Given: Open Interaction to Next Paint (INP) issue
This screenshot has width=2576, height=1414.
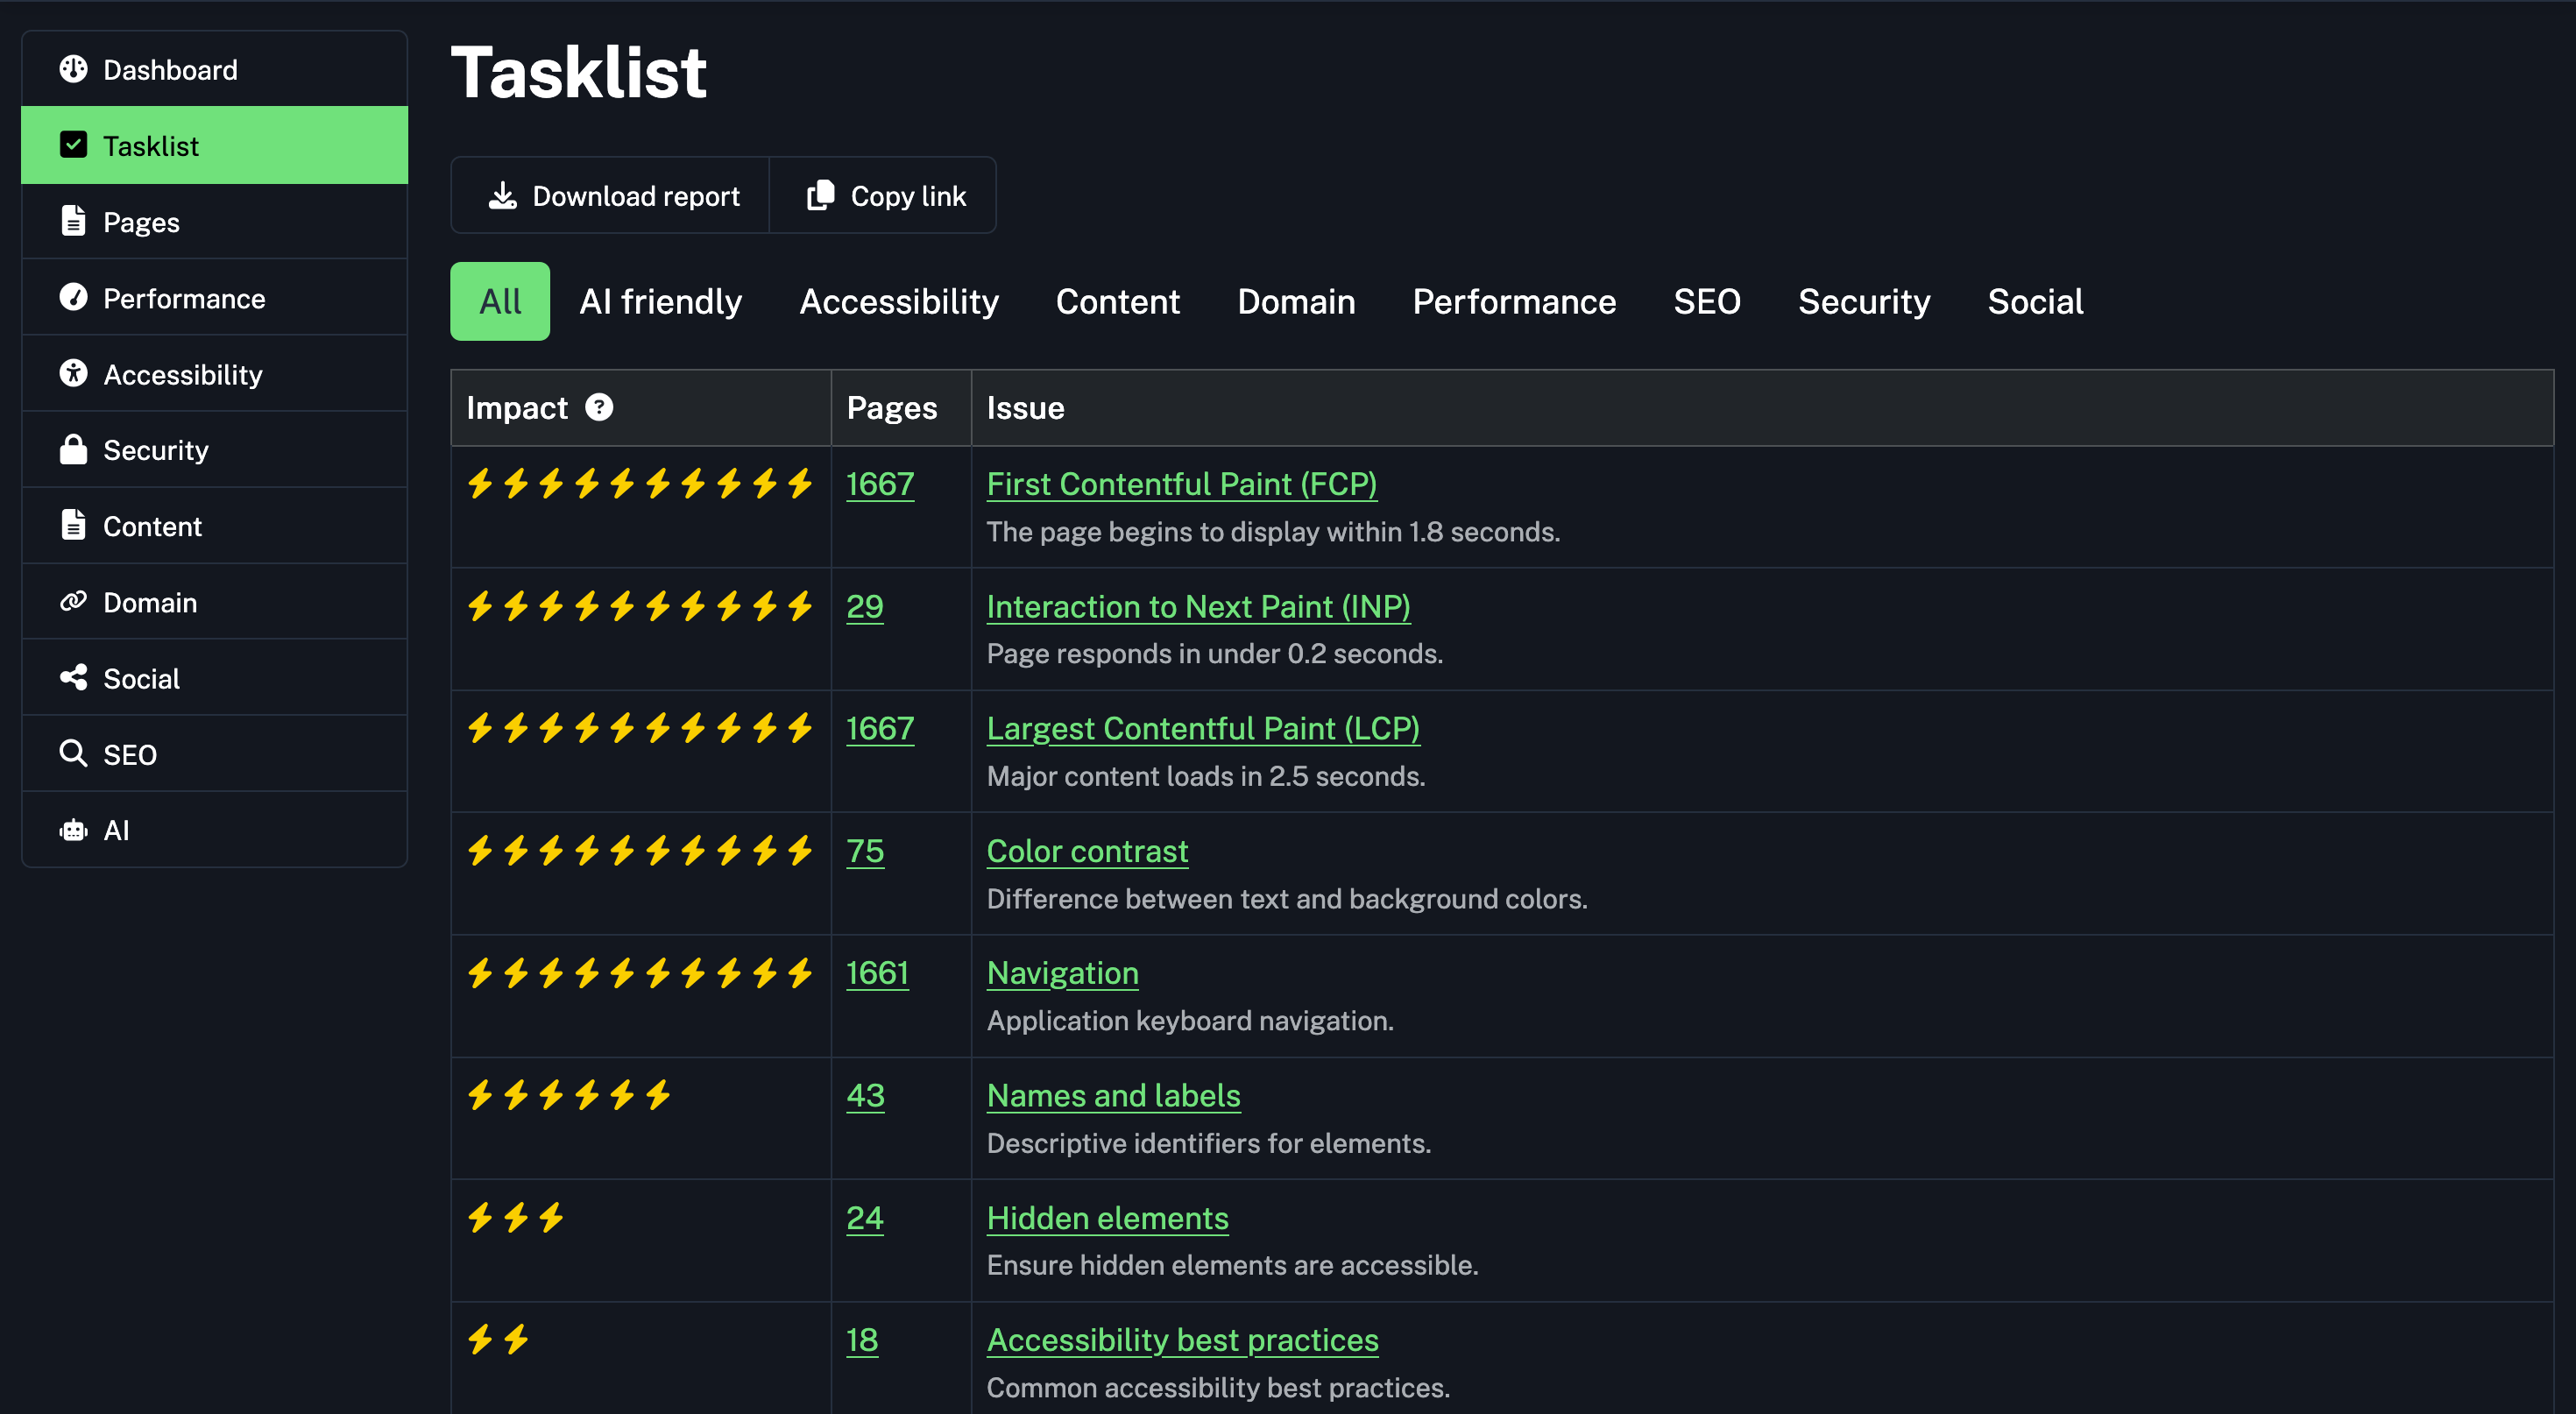Looking at the screenshot, I should pos(1198,606).
